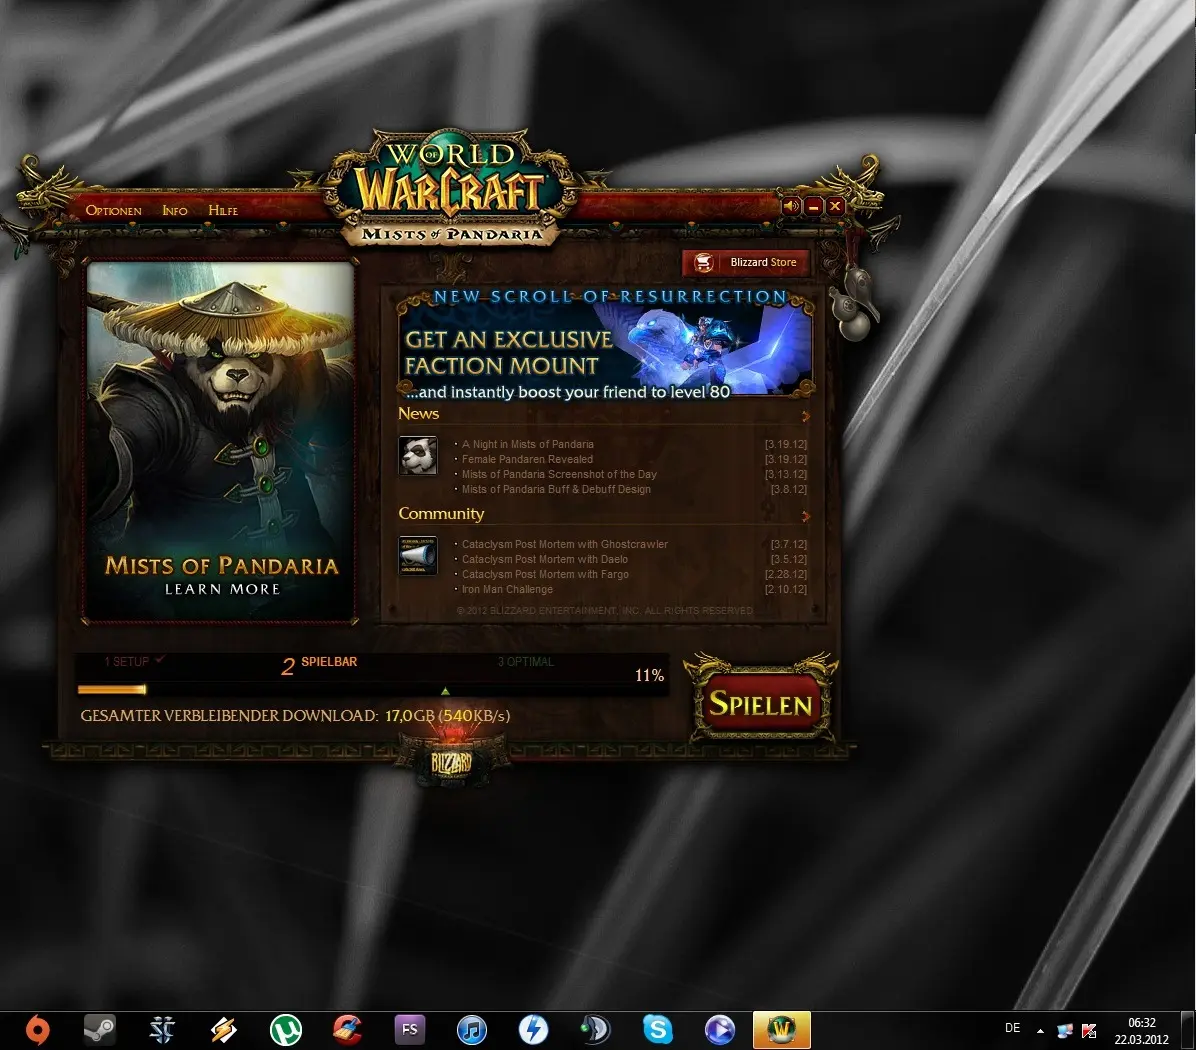Click Mists of Pandaria Learn More artwork
The height and width of the screenshot is (1050, 1196).
click(x=220, y=442)
